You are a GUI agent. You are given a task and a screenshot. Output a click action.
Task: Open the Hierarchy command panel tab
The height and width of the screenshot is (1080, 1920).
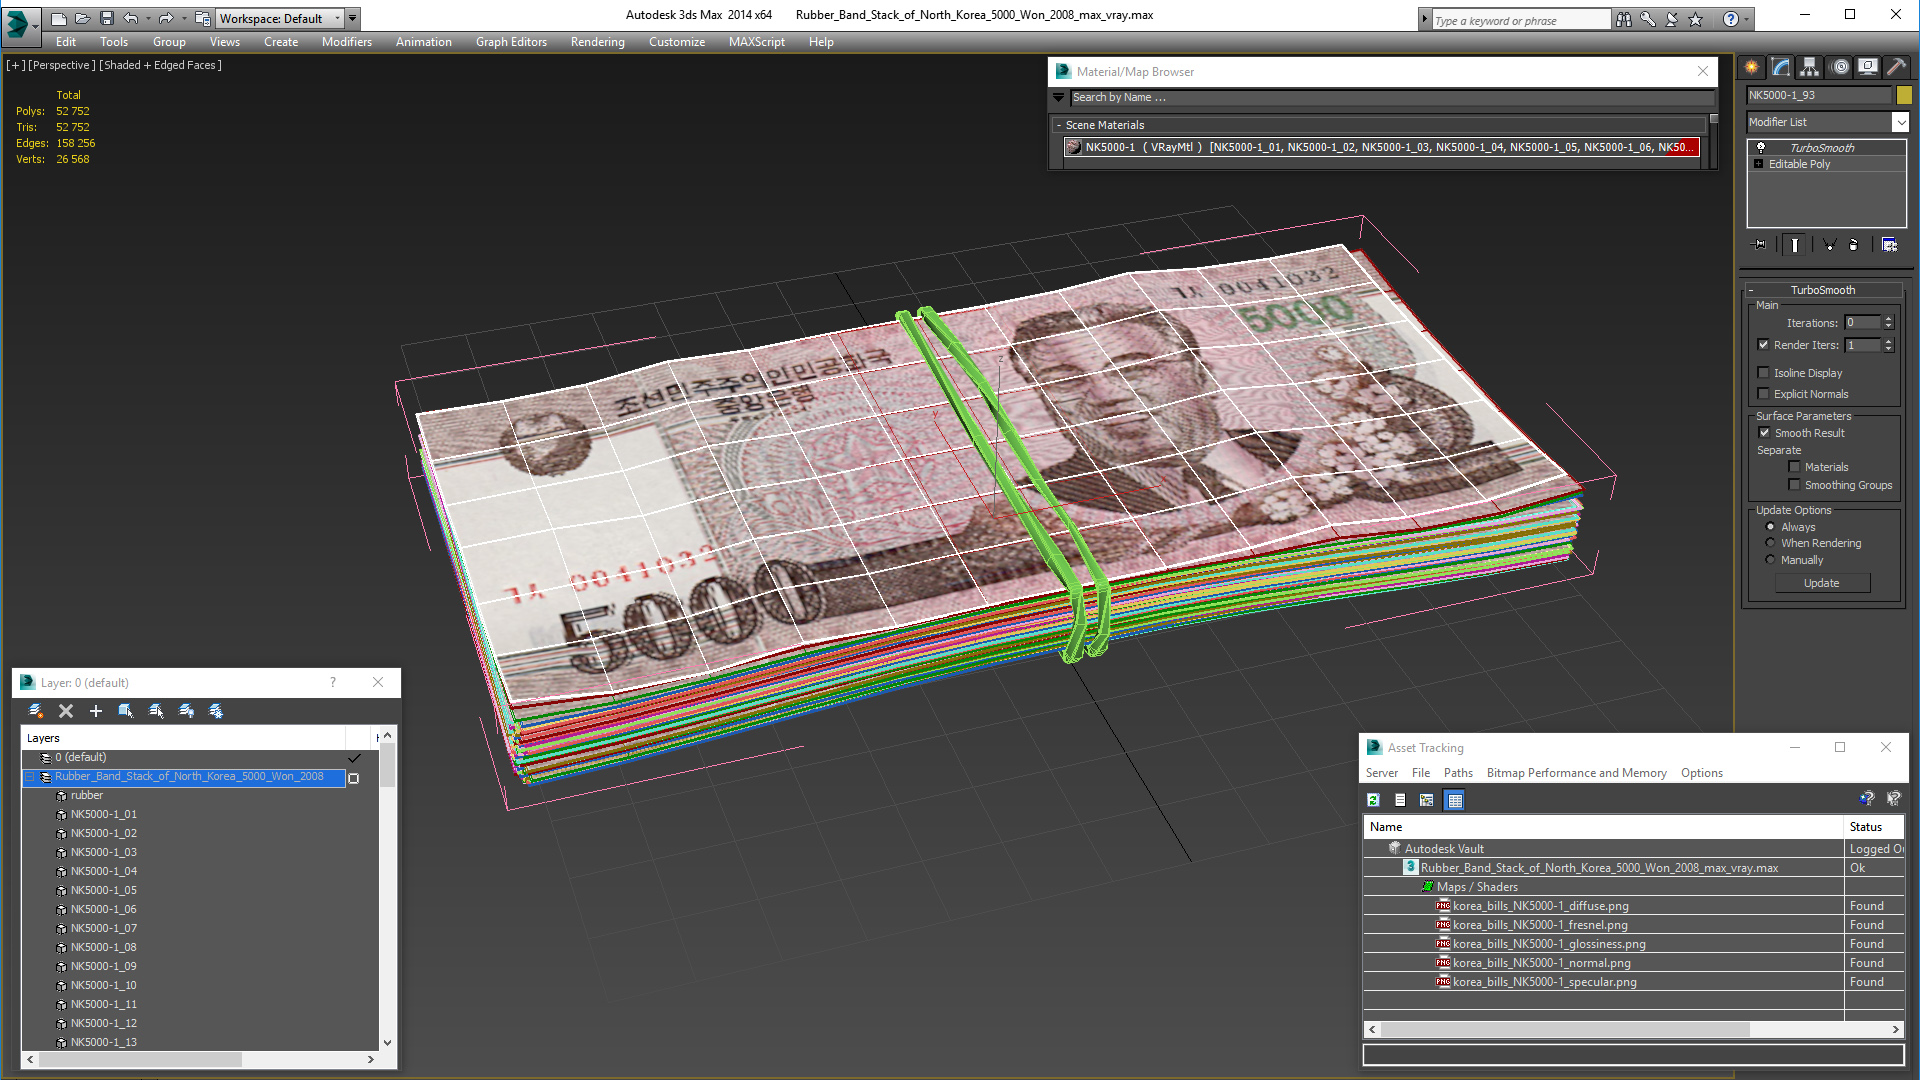(x=1810, y=67)
